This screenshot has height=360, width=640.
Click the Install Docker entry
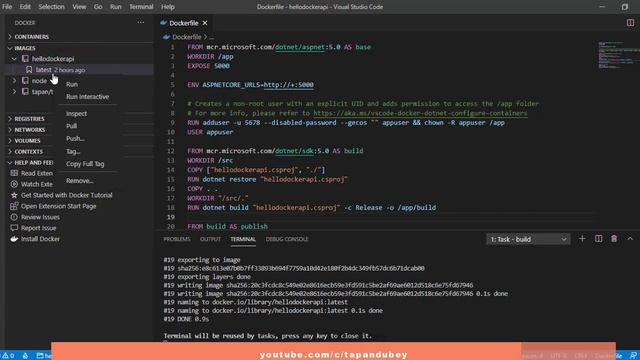(40, 239)
